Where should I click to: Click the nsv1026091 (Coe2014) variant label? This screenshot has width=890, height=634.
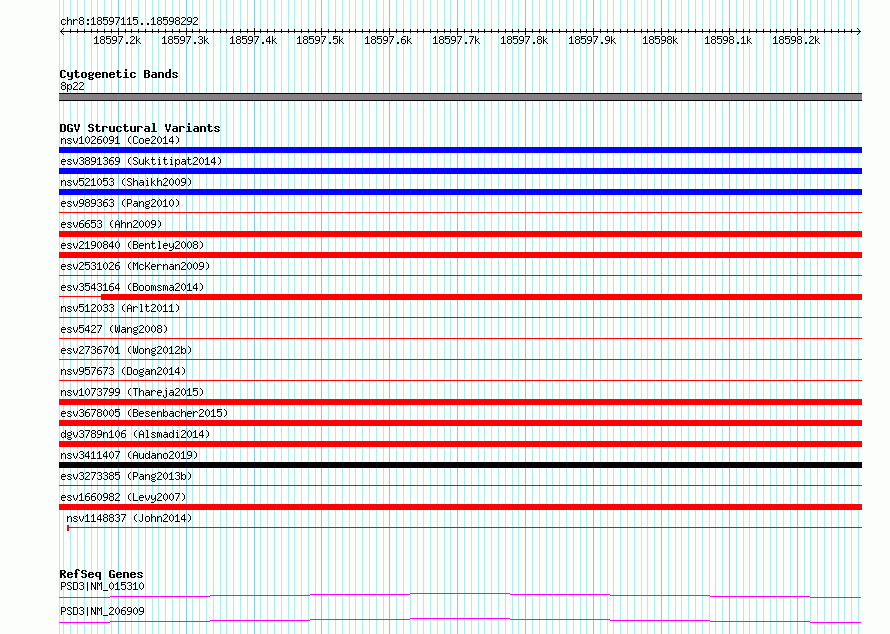coord(120,140)
